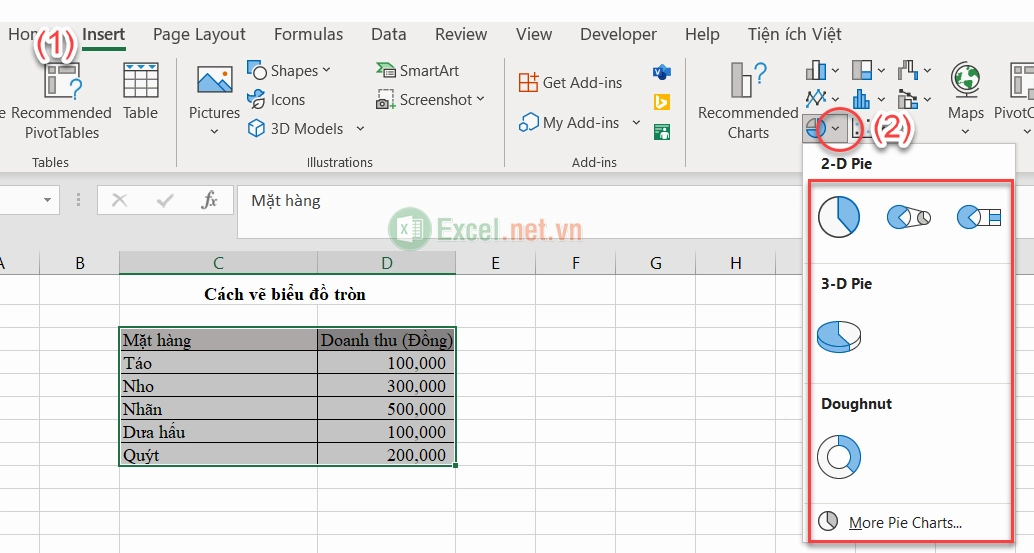
Task: Click the Insert Function fx button
Action: 209,200
